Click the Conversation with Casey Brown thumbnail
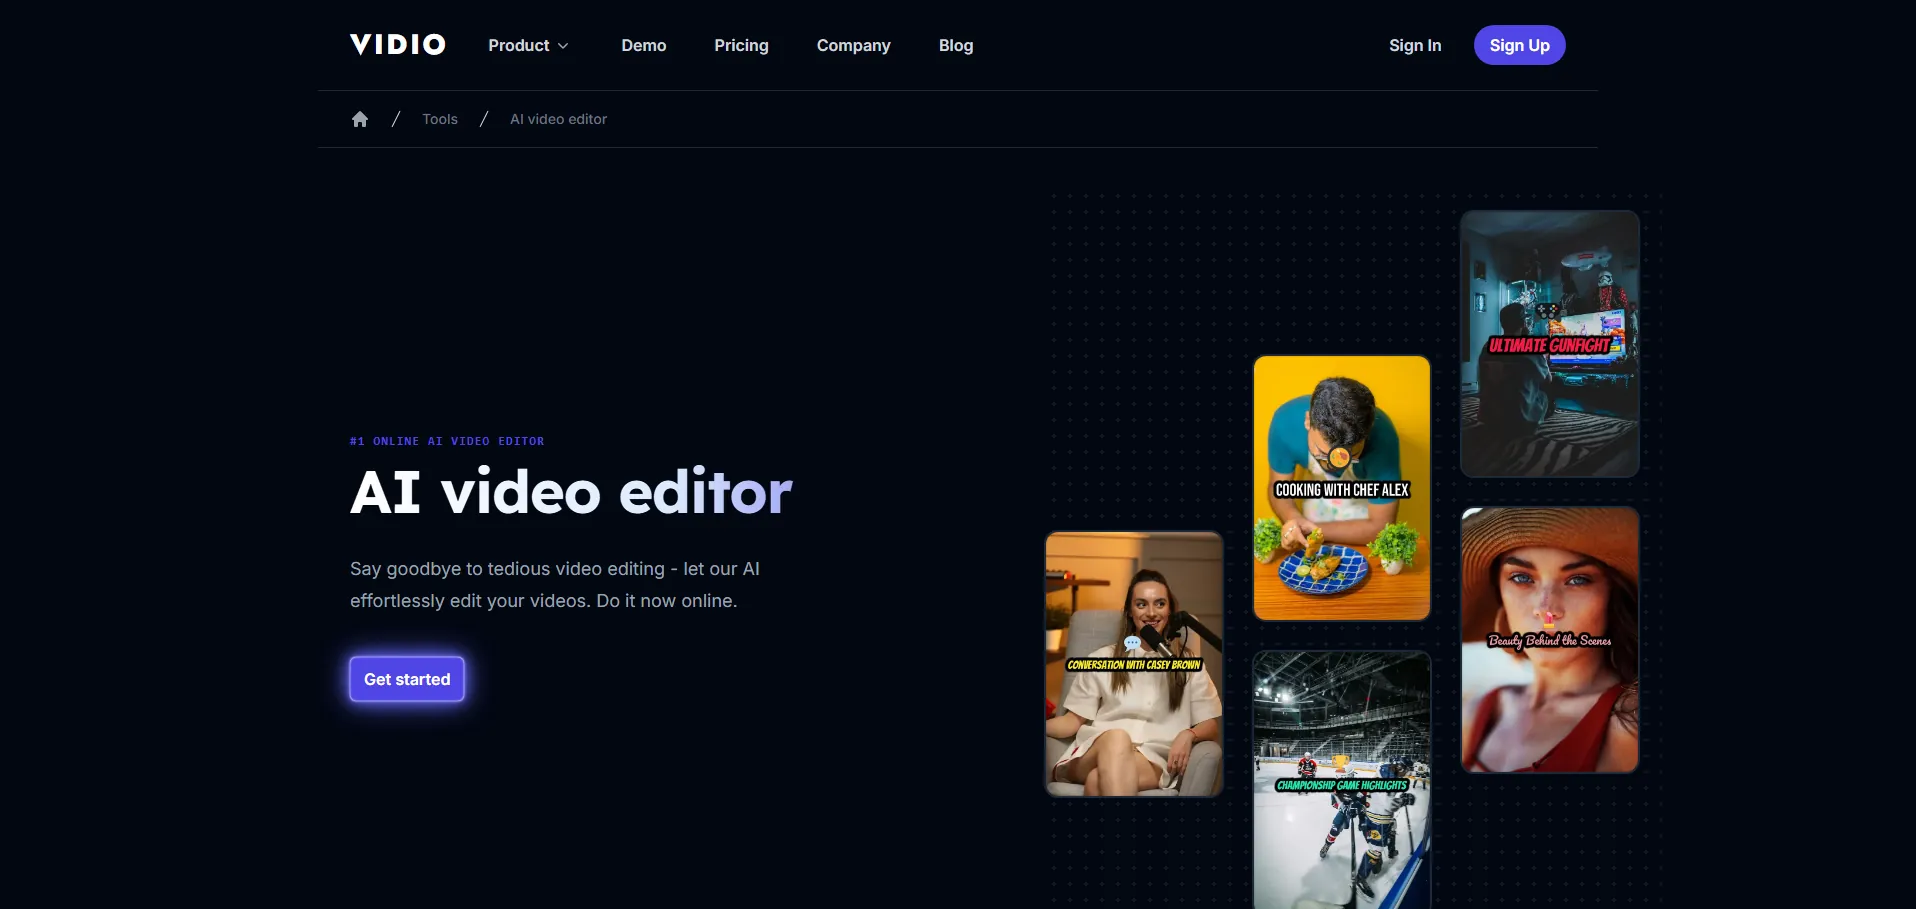This screenshot has width=1916, height=909. click(x=1133, y=664)
